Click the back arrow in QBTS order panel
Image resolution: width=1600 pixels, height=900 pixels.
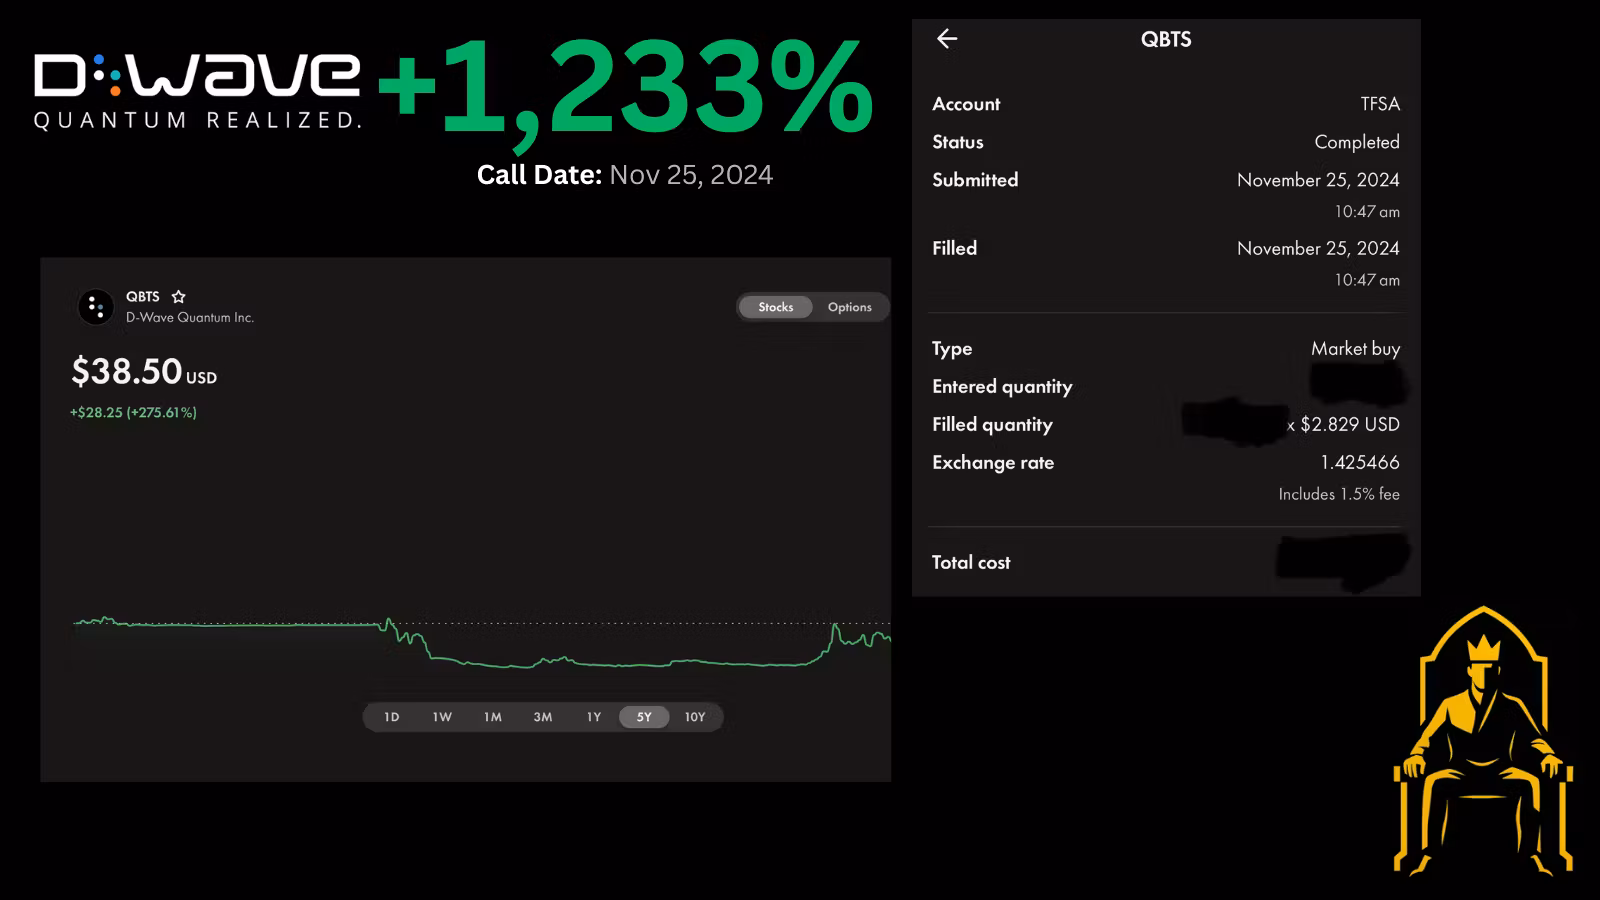point(947,39)
